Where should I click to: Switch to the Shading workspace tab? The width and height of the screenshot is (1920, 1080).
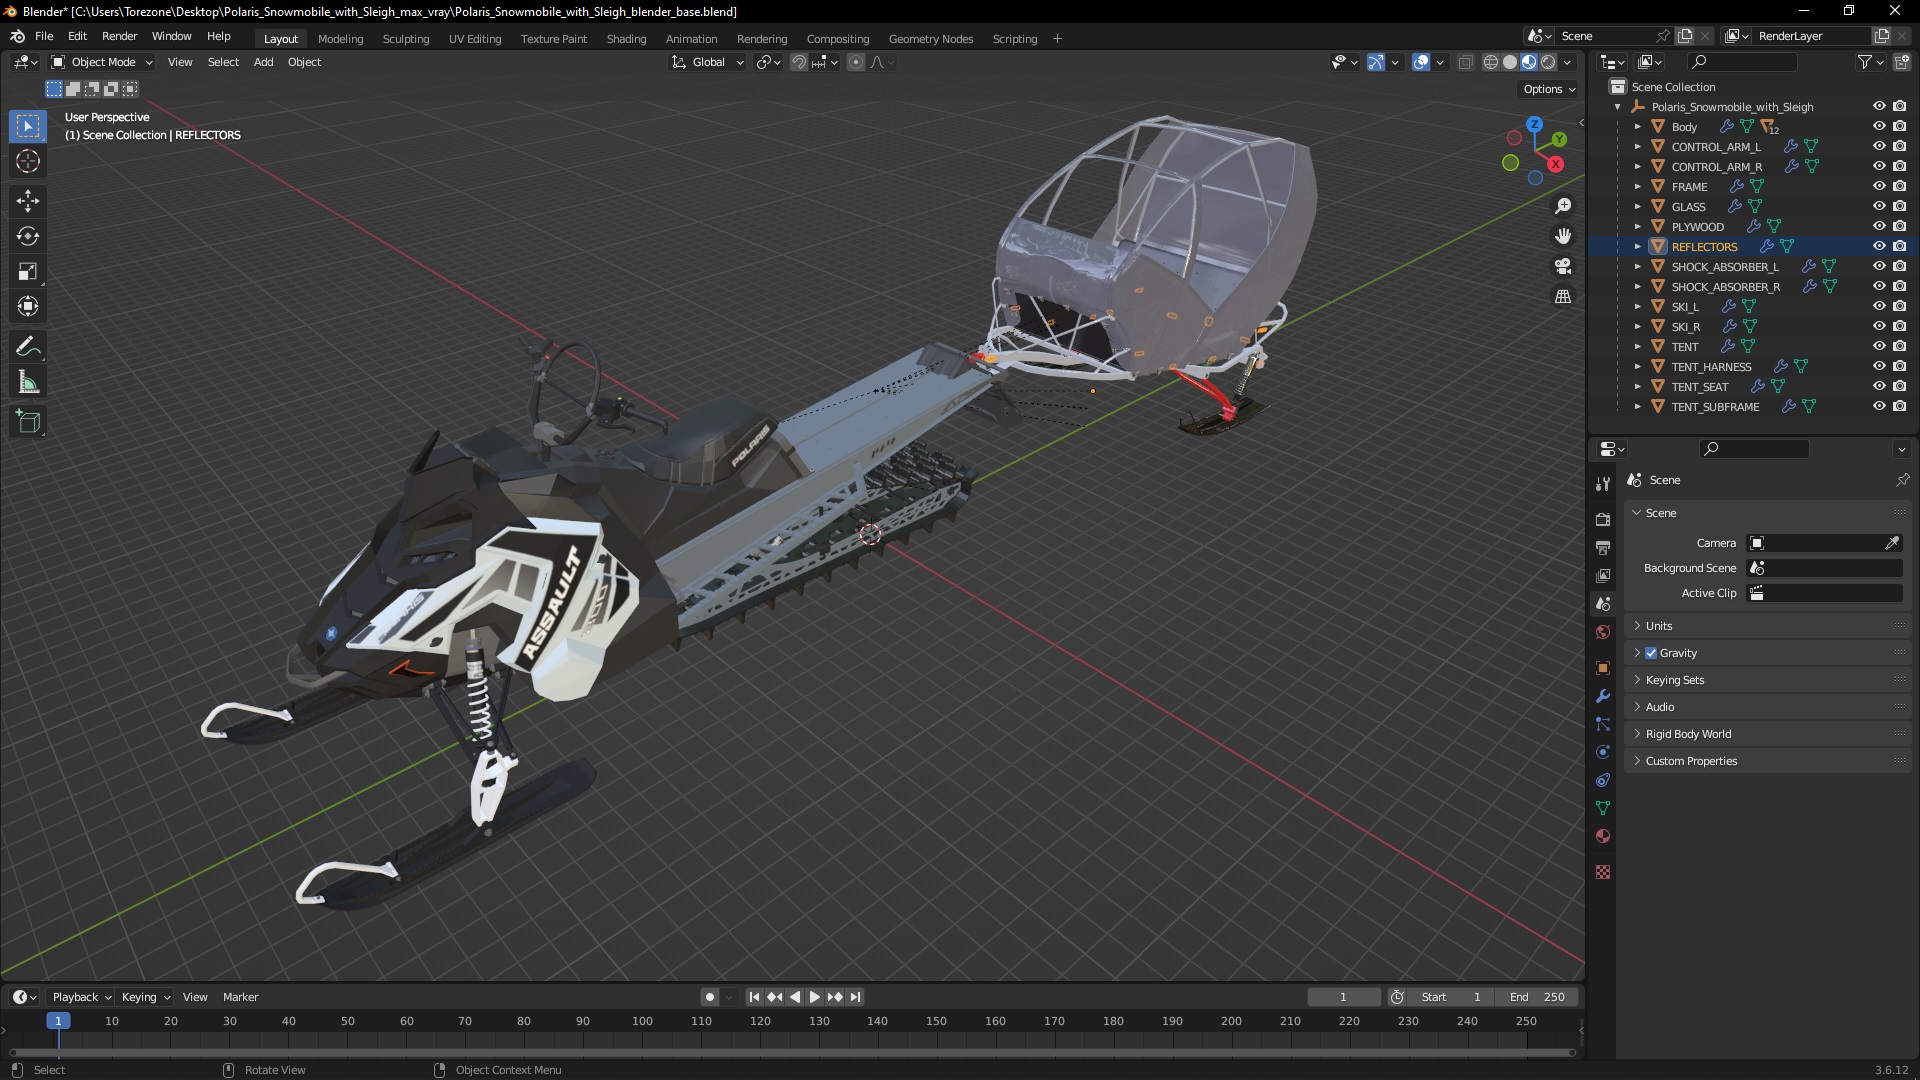coord(626,39)
